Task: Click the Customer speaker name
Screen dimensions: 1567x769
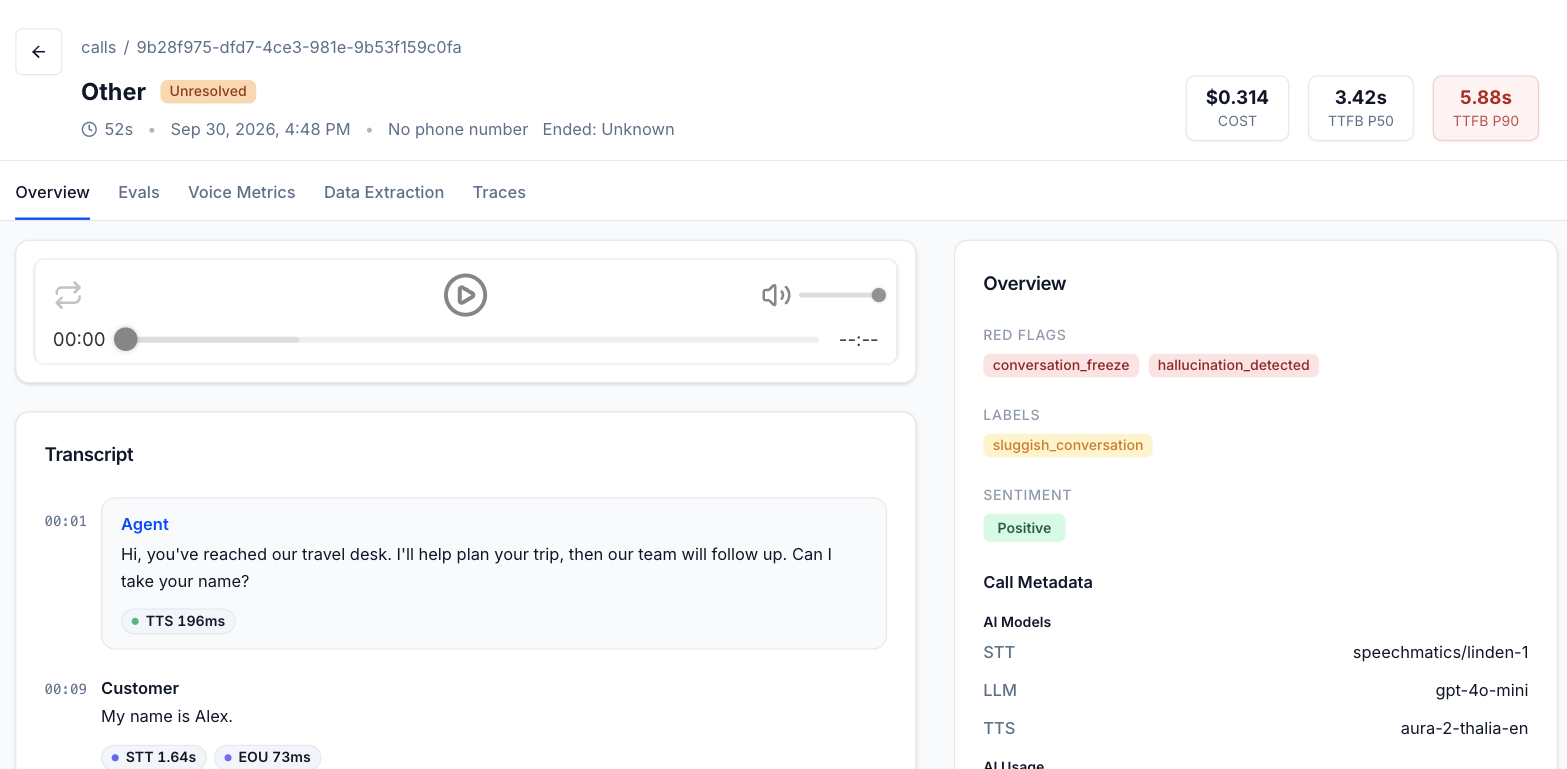Action: click(140, 688)
